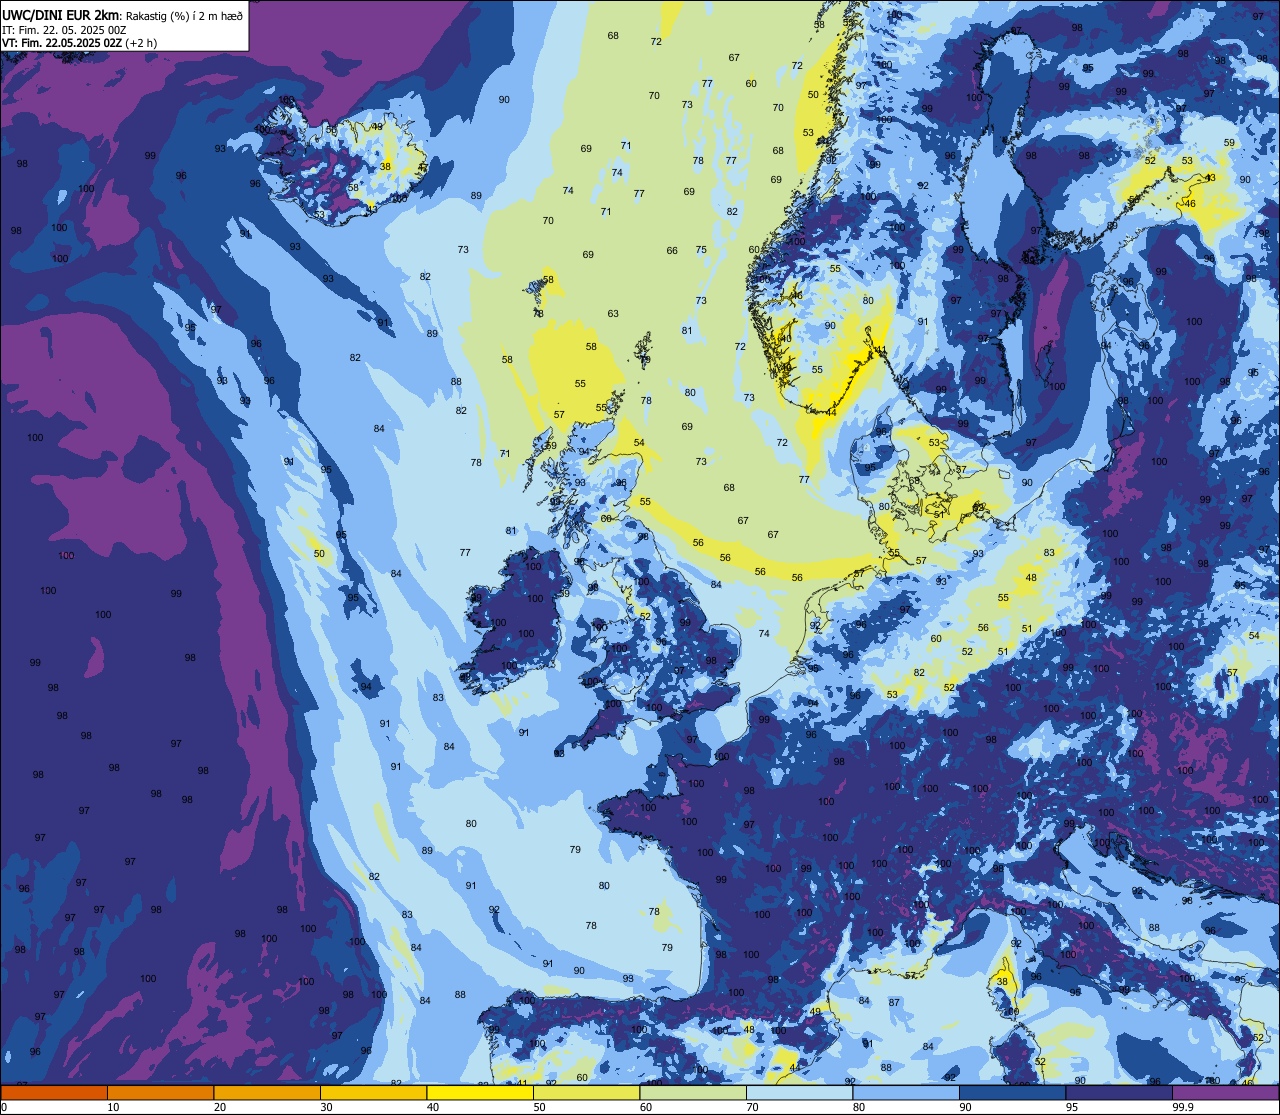Click the "66" humidity value on the map
The height and width of the screenshot is (1115, 1280).
(x=672, y=251)
